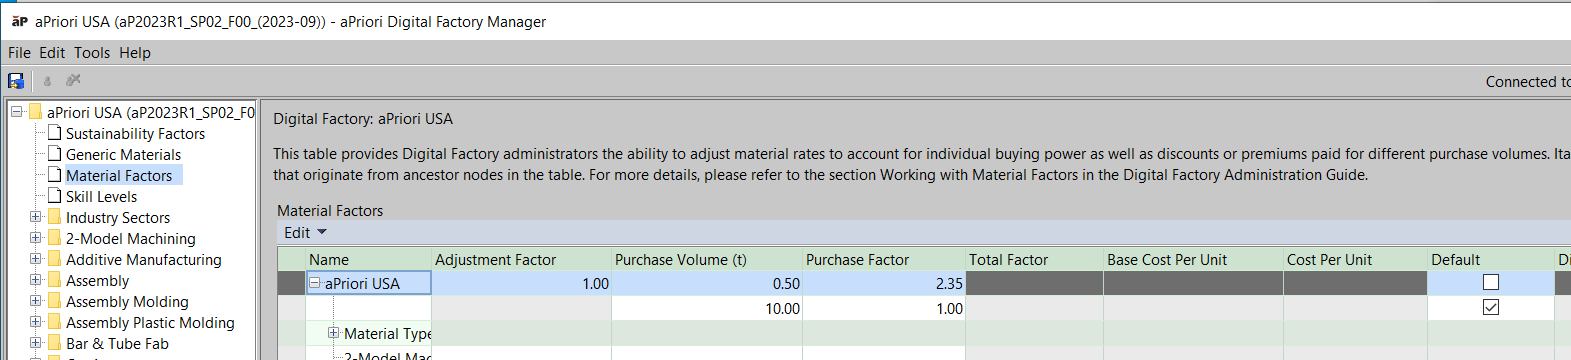This screenshot has height=360, width=1571.
Task: Click the aPriori USA root folder icon
Action: [36, 112]
